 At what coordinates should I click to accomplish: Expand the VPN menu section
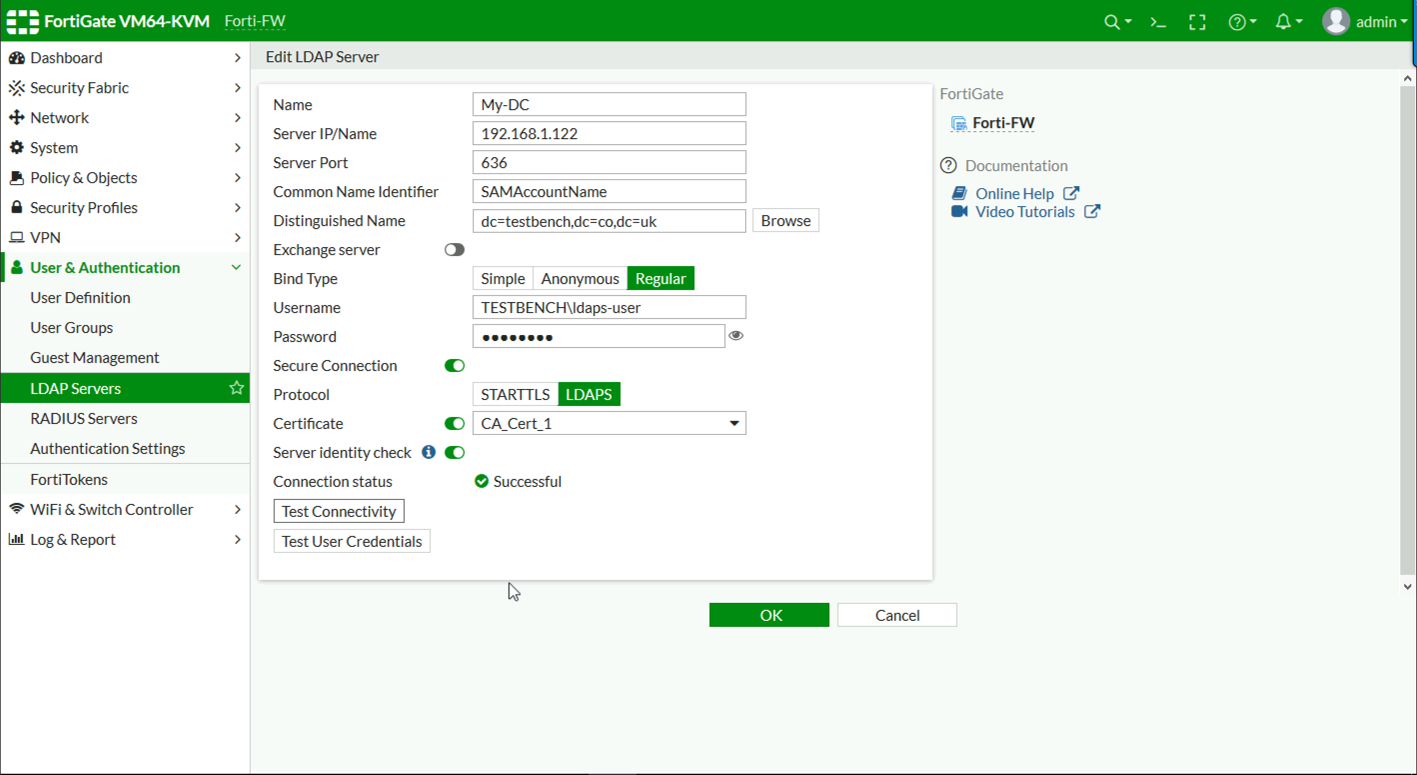[x=47, y=237]
